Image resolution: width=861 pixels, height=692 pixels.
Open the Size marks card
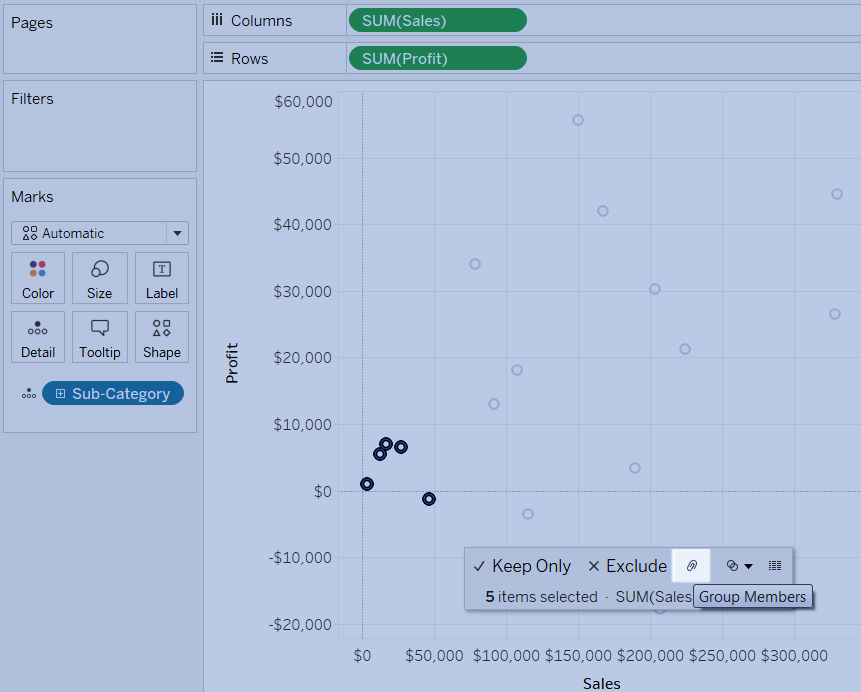pos(100,278)
